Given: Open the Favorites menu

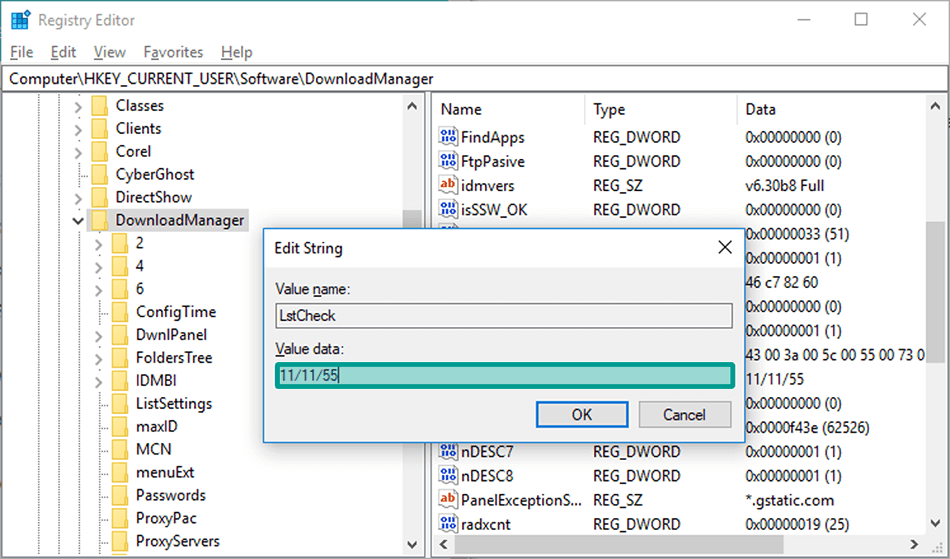Looking at the screenshot, I should 173,53.
